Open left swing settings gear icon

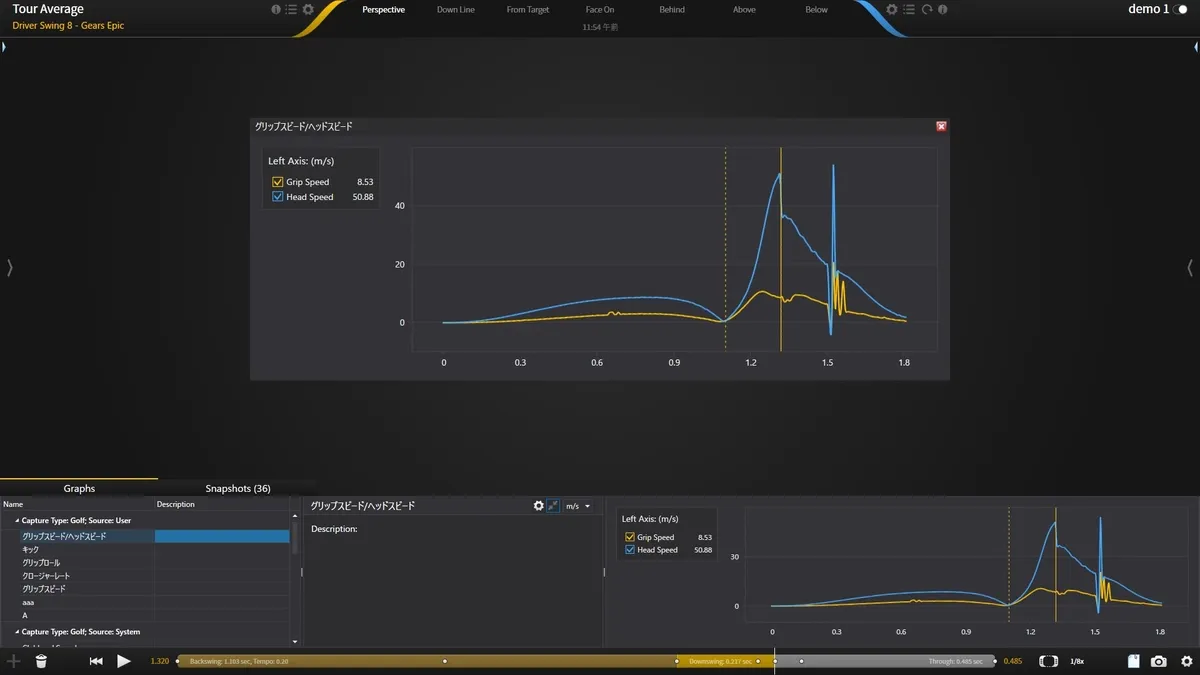[308, 9]
